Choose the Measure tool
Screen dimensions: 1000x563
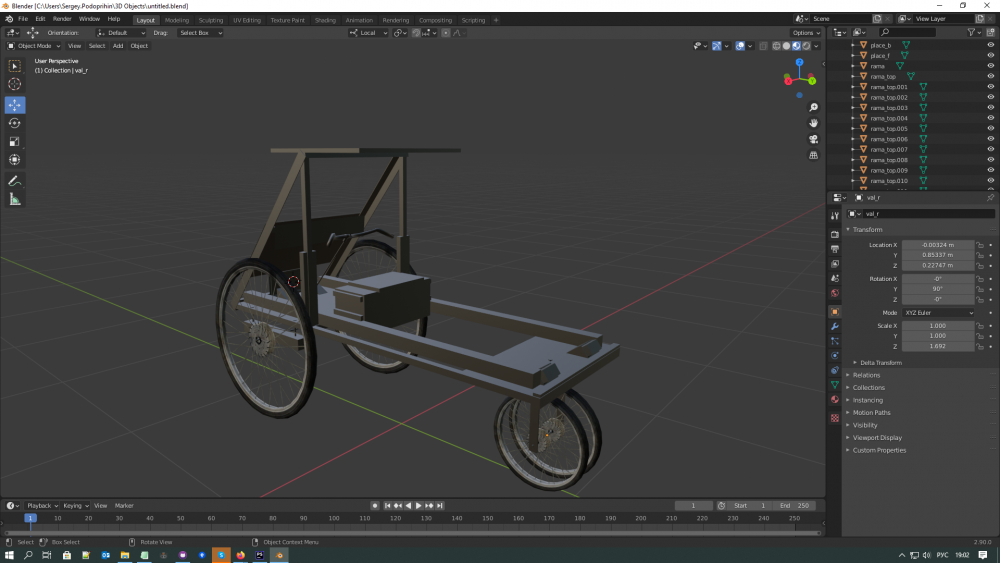pyautogui.click(x=15, y=199)
